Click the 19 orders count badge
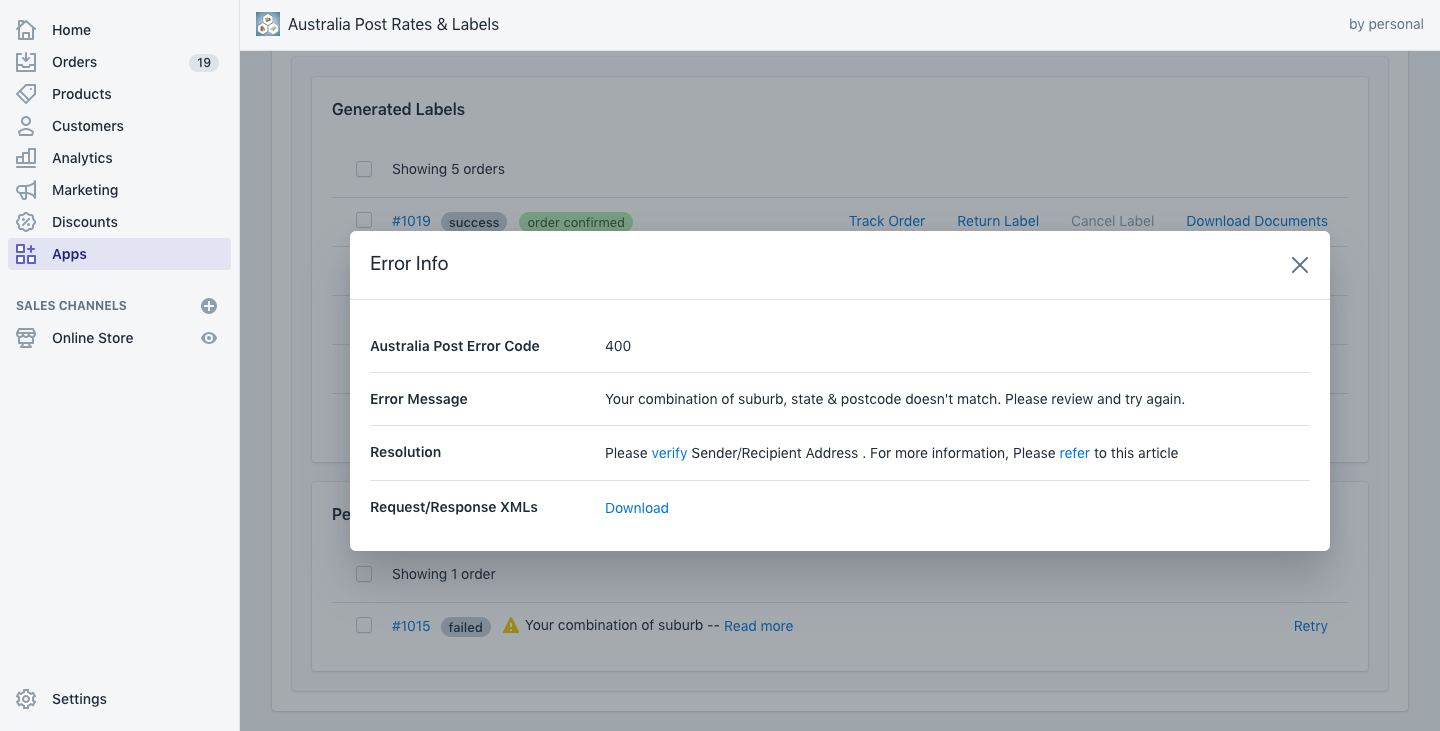Image resolution: width=1440 pixels, height=731 pixels. [204, 62]
